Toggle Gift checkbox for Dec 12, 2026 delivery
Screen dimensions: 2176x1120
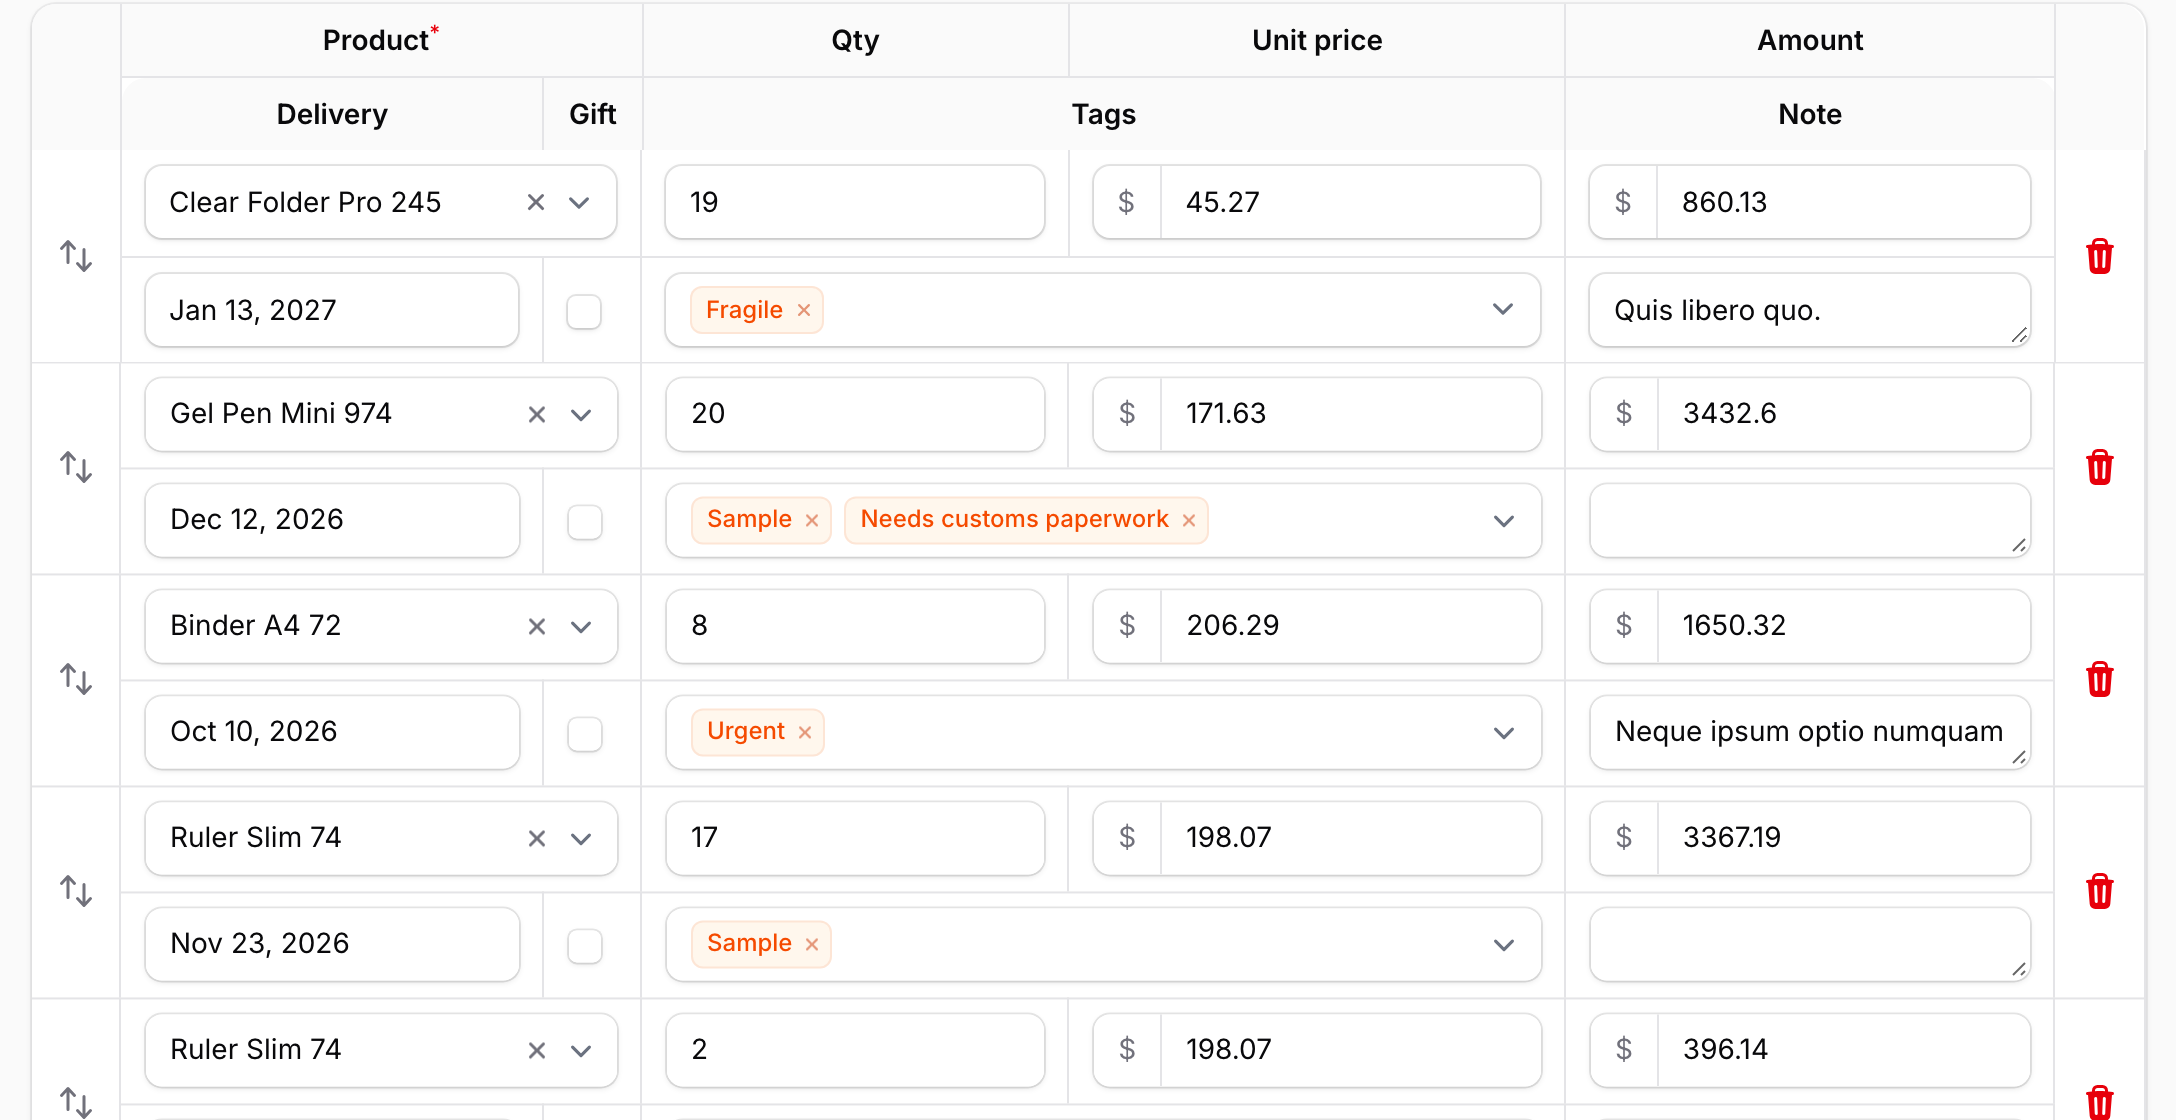[585, 521]
